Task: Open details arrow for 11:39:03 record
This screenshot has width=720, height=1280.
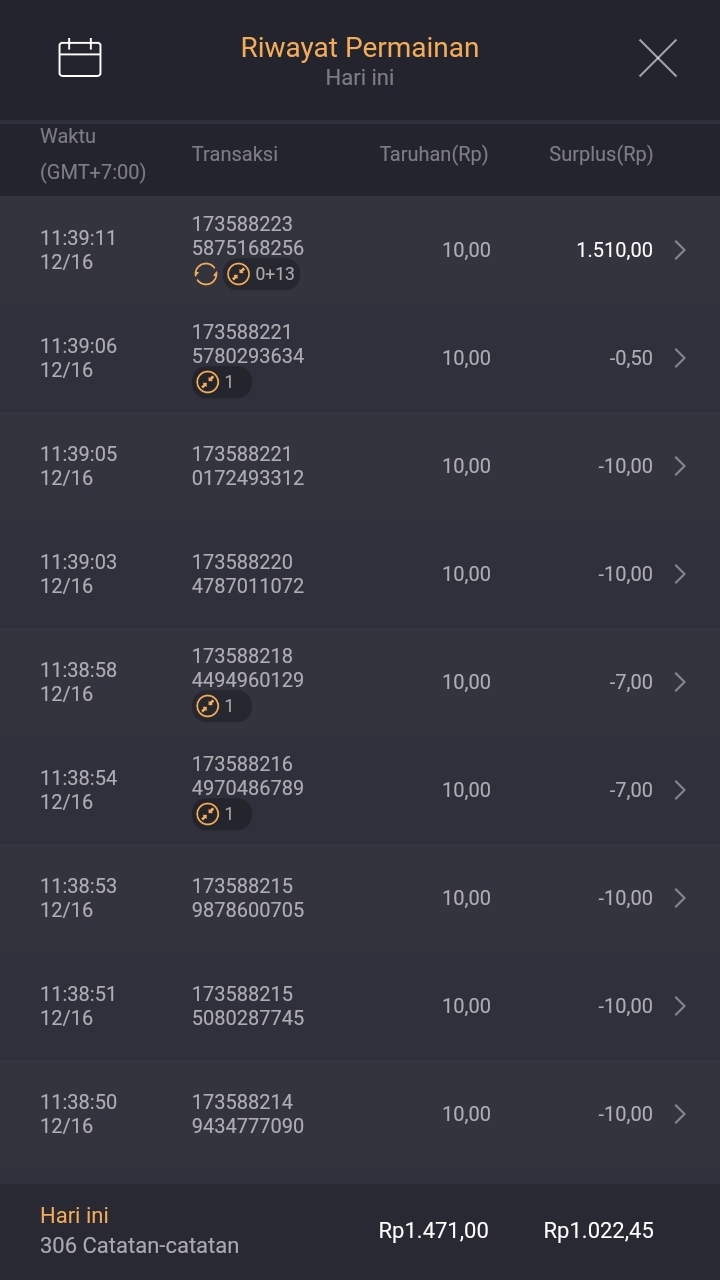Action: click(x=680, y=574)
